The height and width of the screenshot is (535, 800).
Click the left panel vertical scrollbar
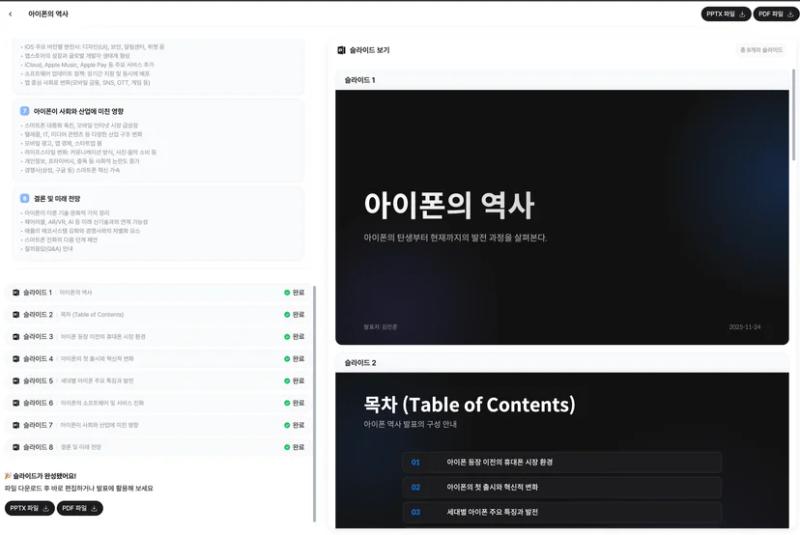314,404
